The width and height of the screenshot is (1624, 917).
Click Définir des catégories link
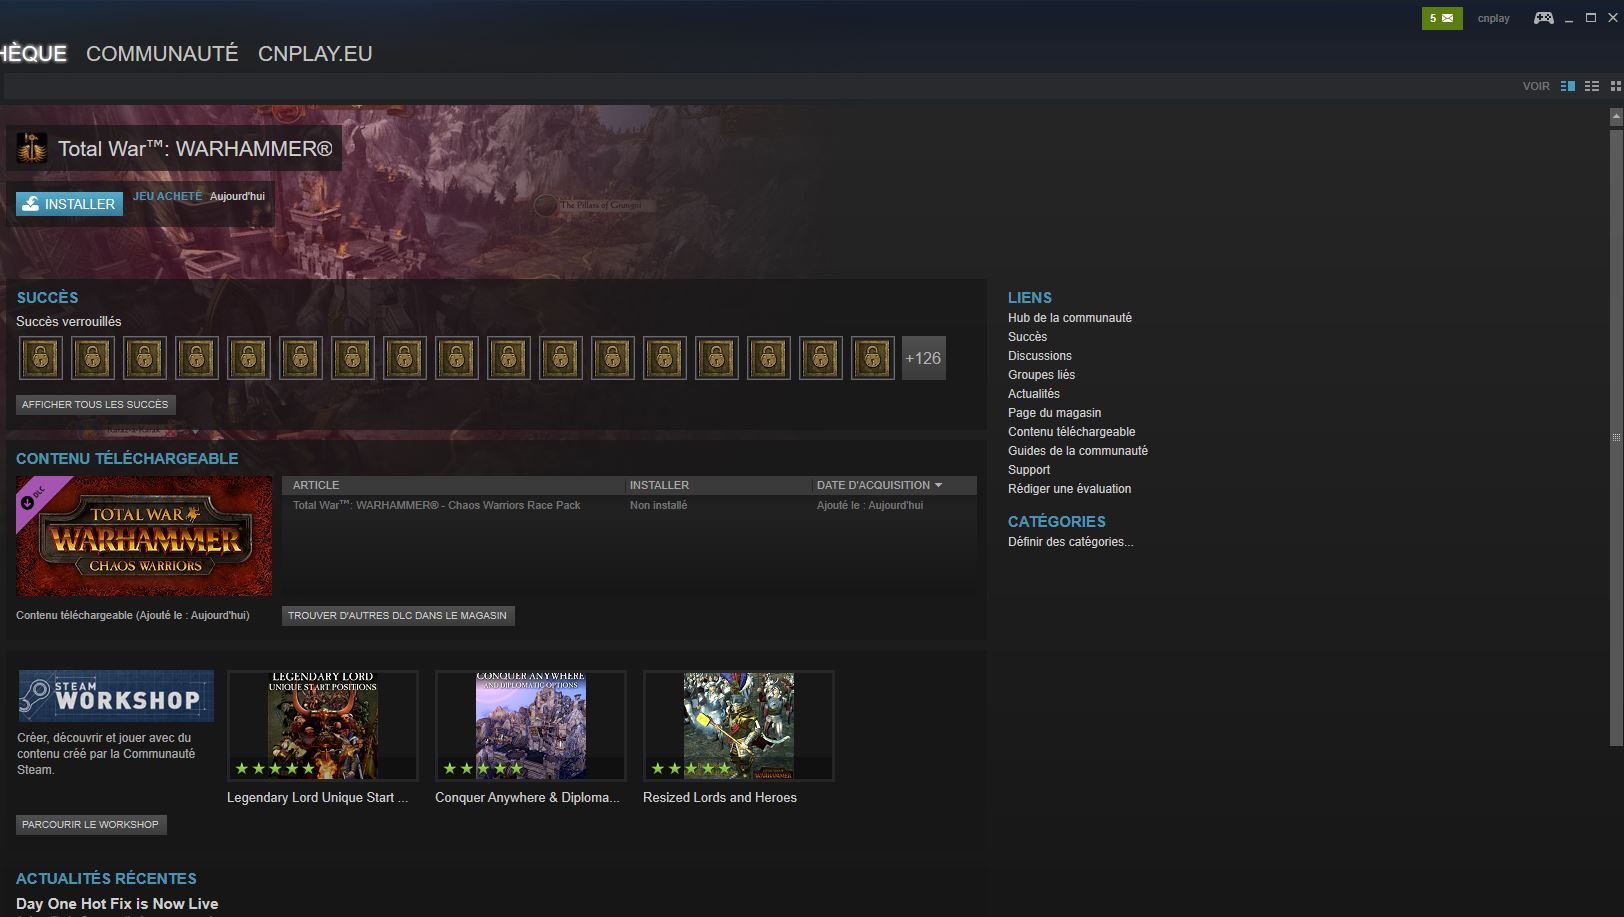(x=1070, y=542)
